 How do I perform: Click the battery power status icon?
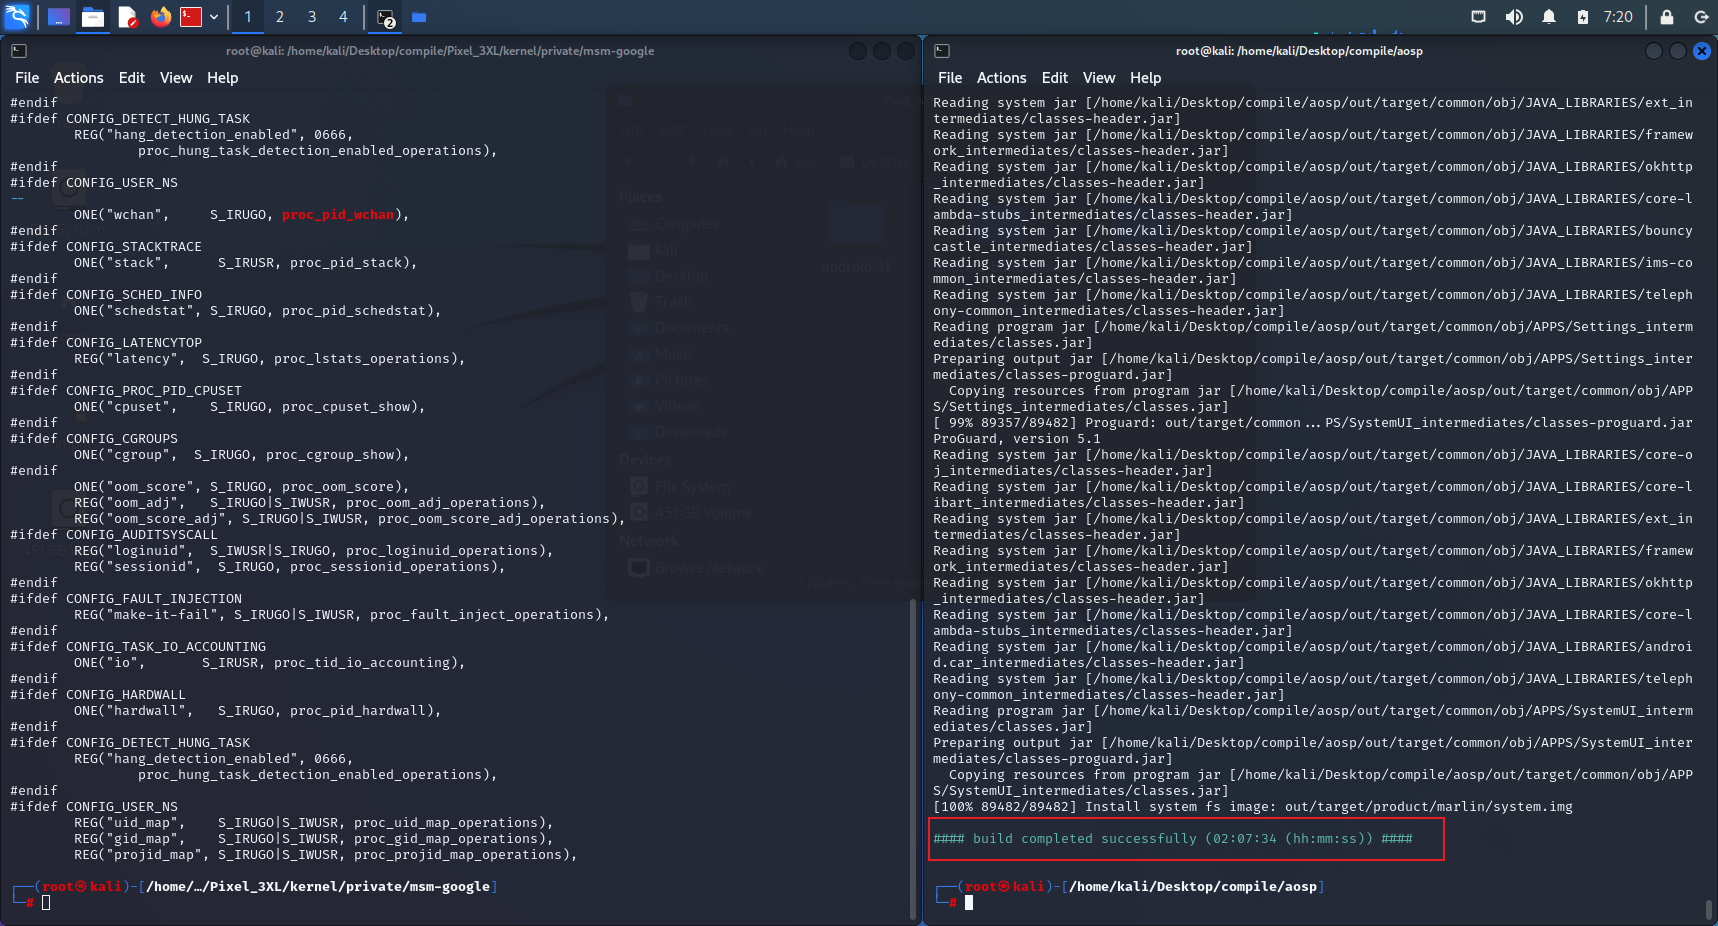[1583, 17]
